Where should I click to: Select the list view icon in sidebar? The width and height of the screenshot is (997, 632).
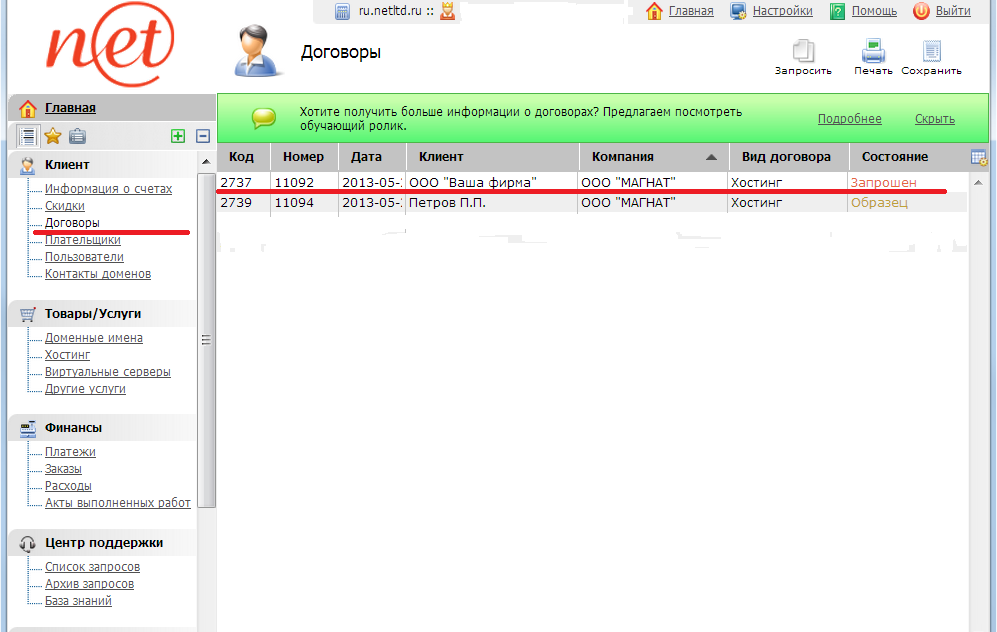click(28, 136)
